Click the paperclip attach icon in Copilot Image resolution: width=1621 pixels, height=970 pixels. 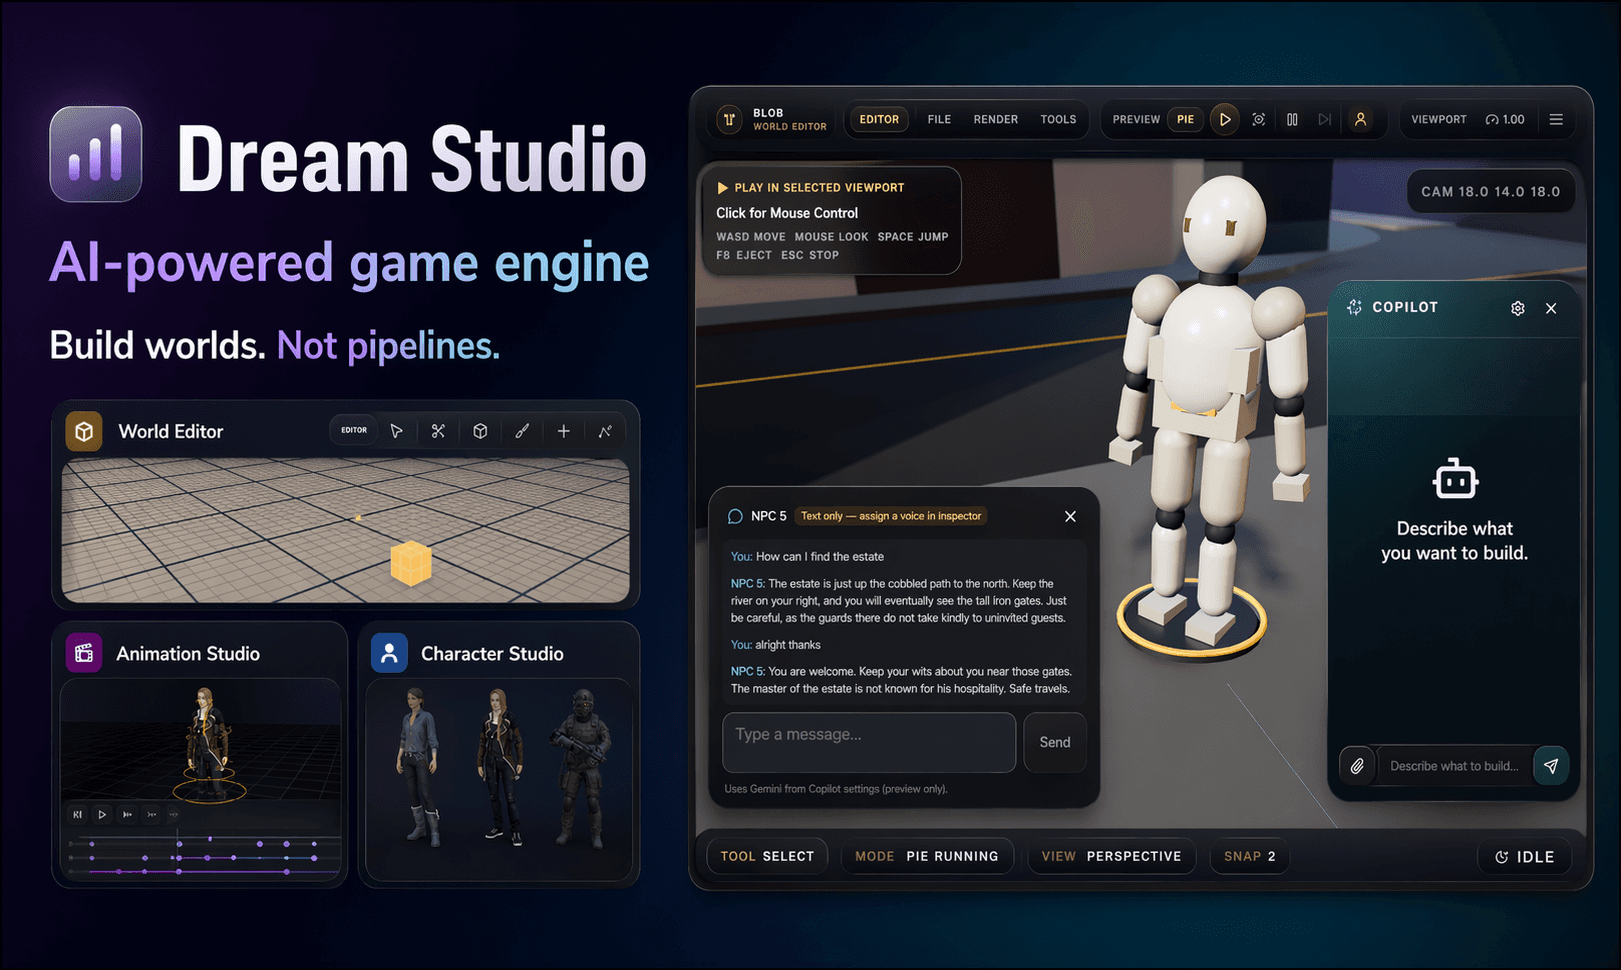(x=1357, y=766)
